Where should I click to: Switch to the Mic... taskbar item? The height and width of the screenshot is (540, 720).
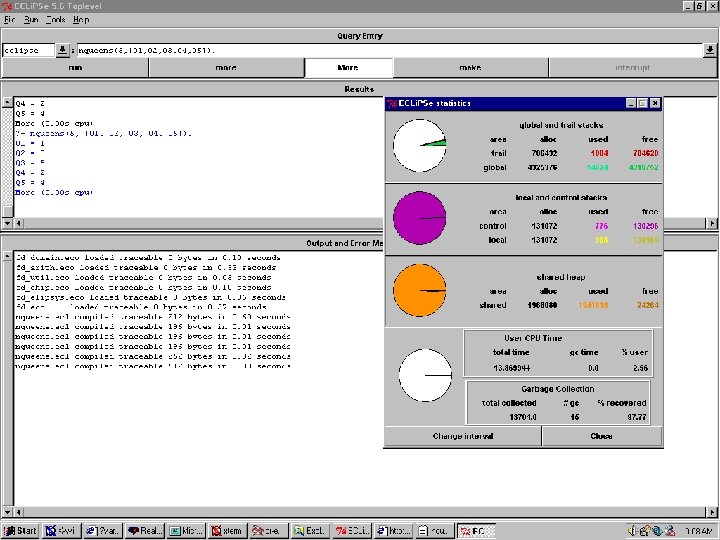[x=186, y=531]
